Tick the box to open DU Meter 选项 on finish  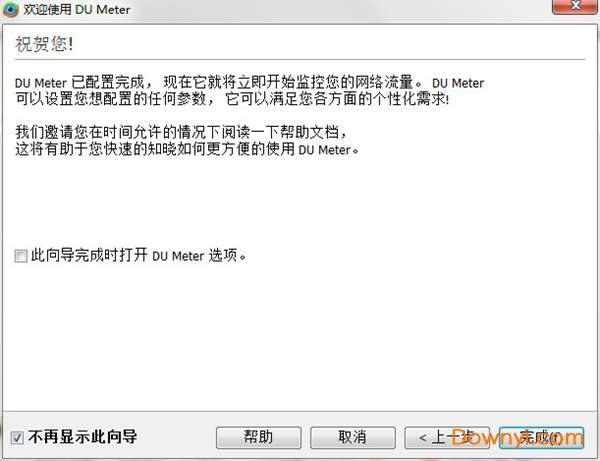tap(21, 256)
